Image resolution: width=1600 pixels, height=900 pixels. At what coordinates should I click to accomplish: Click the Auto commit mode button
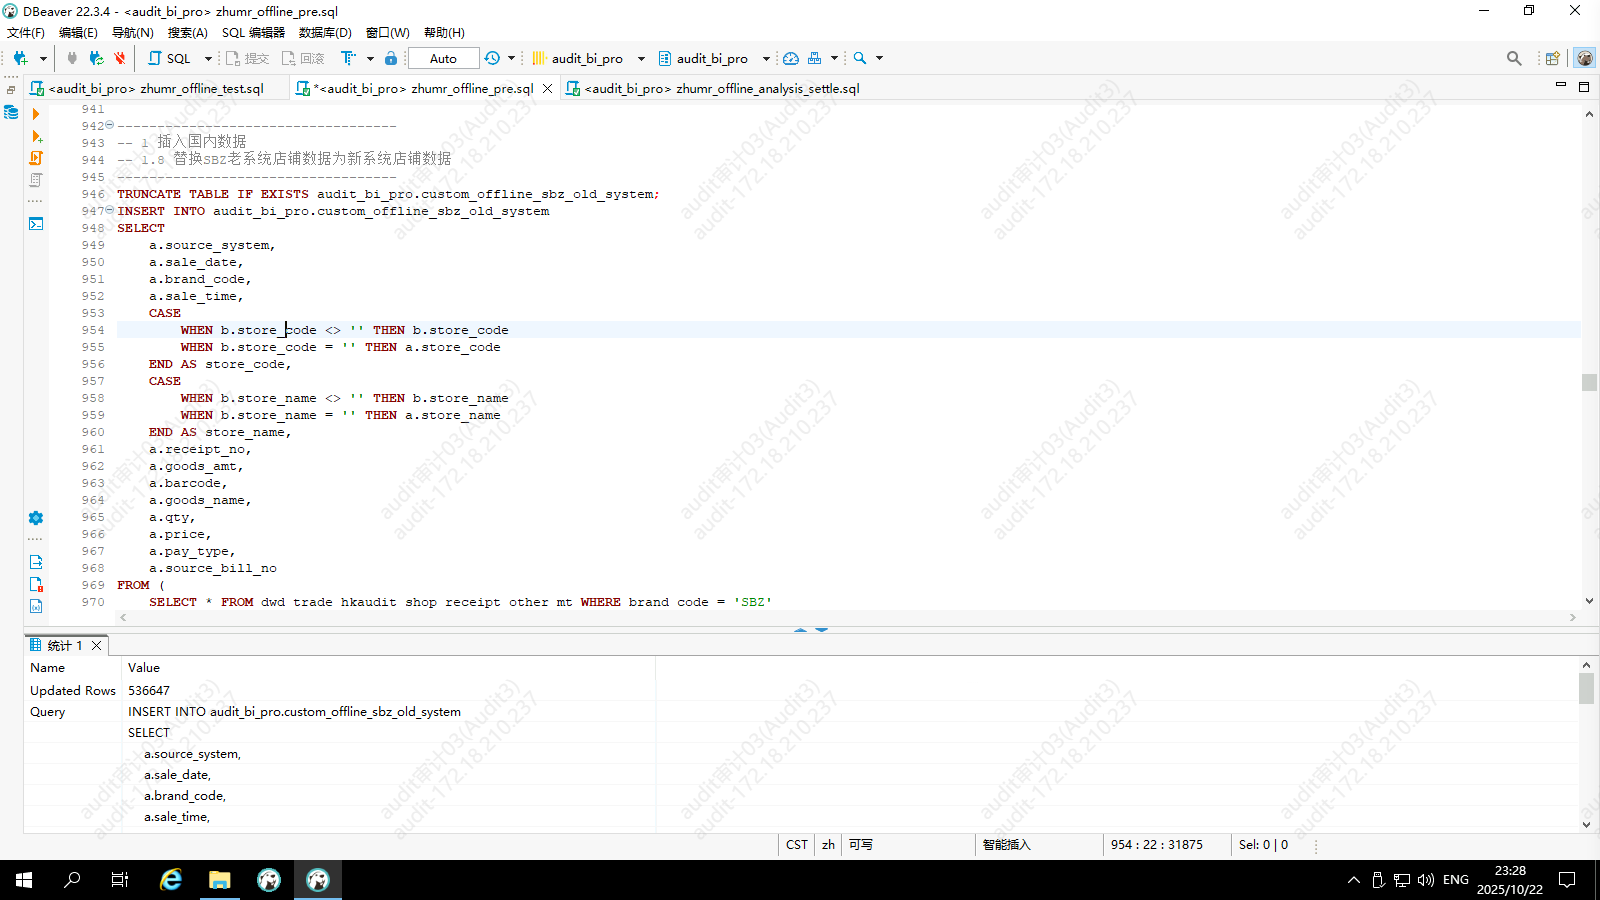point(443,58)
